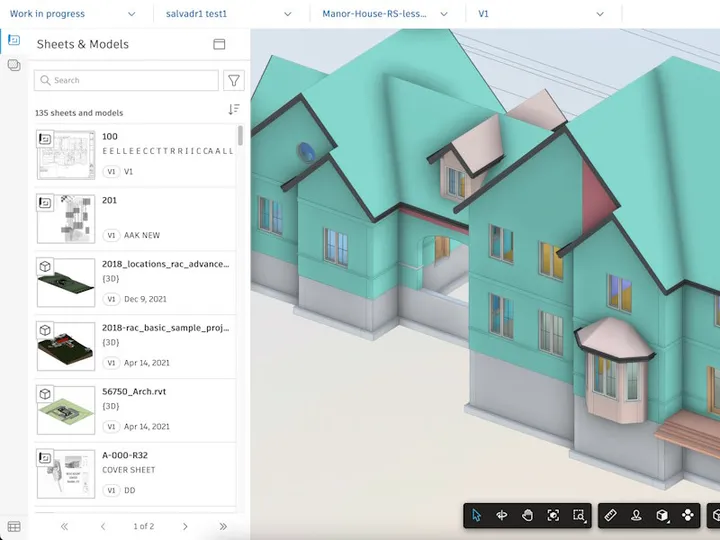
Task: Switch to the second sidebar panel tab
Action: tap(14, 65)
